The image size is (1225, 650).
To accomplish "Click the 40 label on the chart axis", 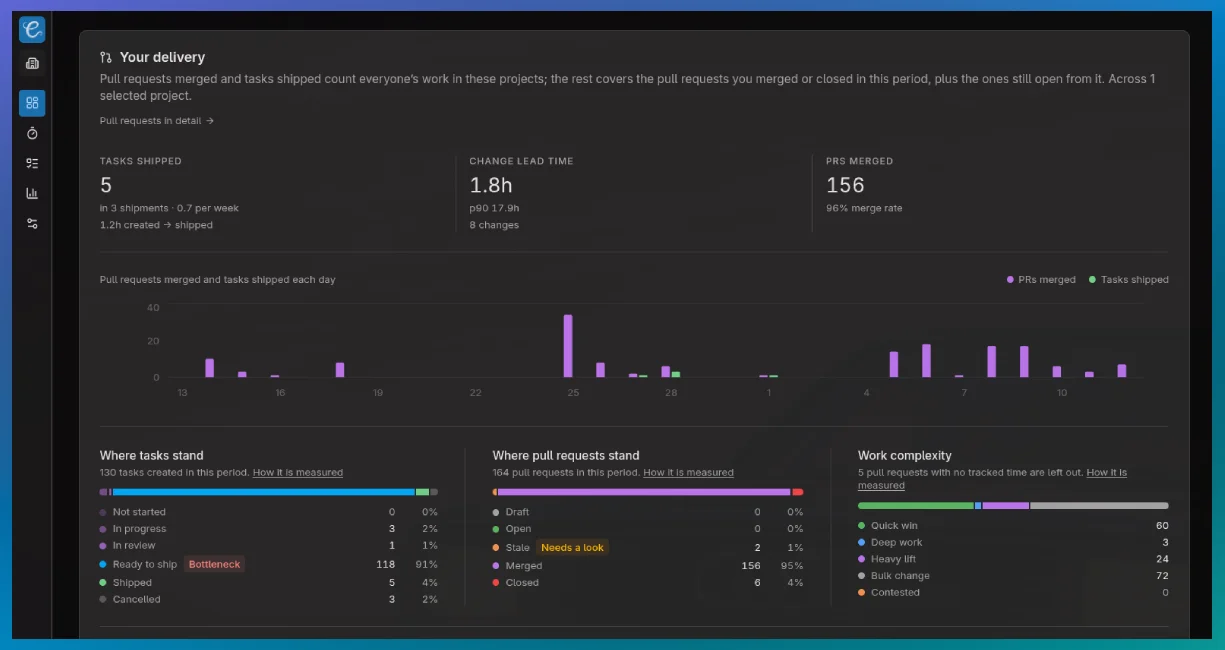I will [x=153, y=308].
